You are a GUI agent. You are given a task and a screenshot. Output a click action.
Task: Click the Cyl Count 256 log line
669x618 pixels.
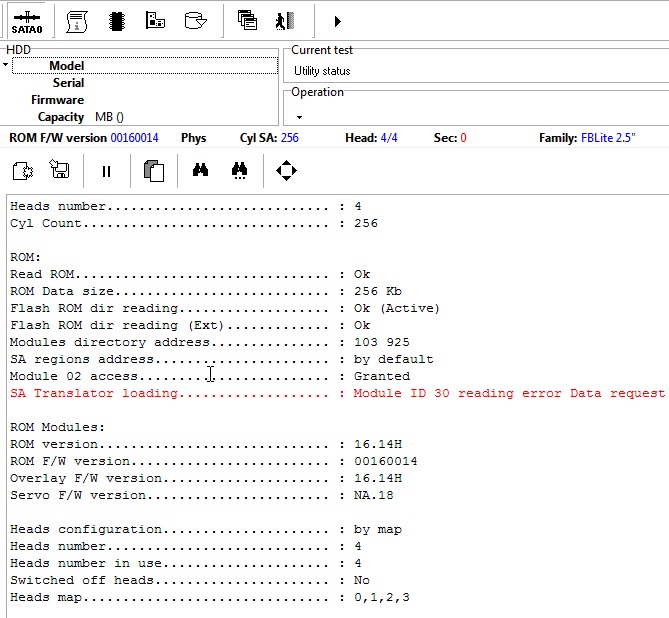[194, 223]
